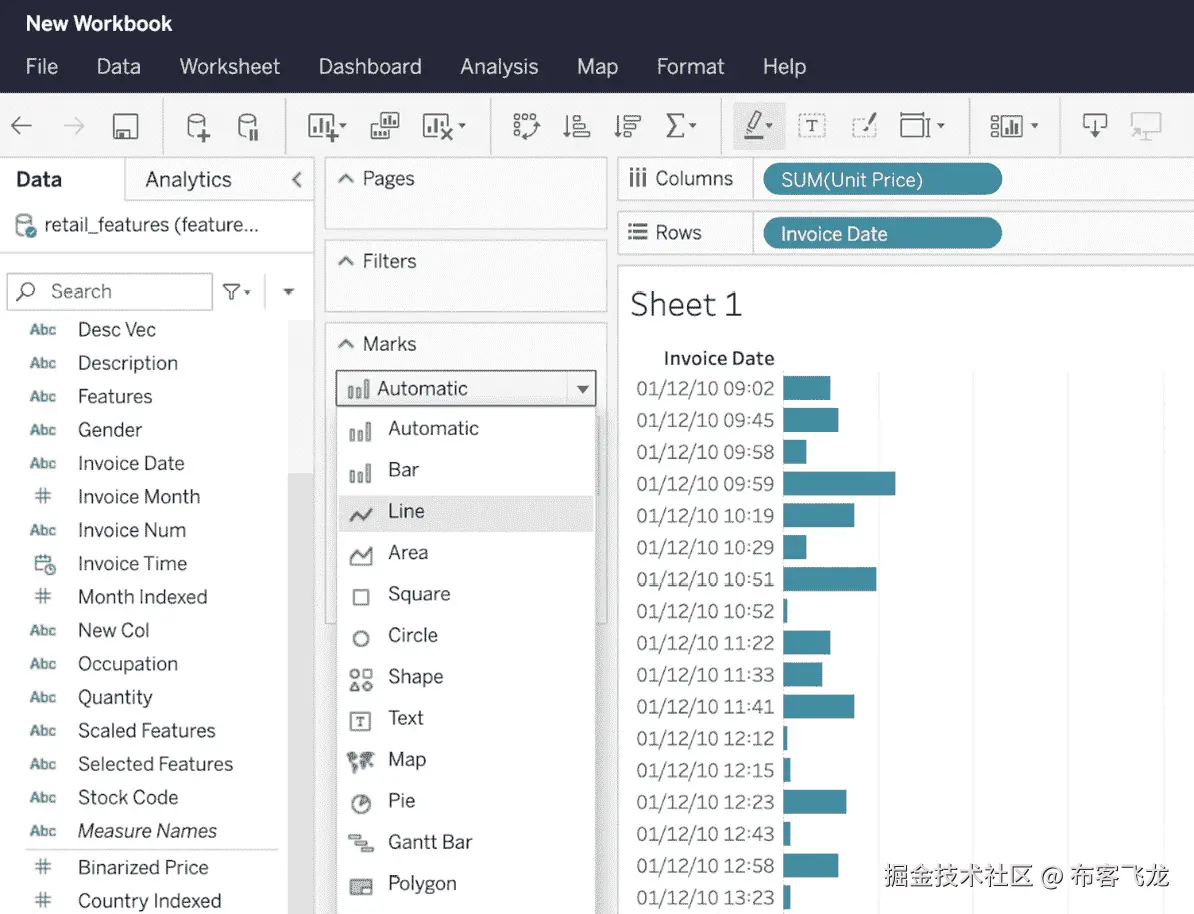Viewport: 1194px width, 914px height.
Task: Click the Sort Descending toolbar icon
Action: click(x=627, y=126)
